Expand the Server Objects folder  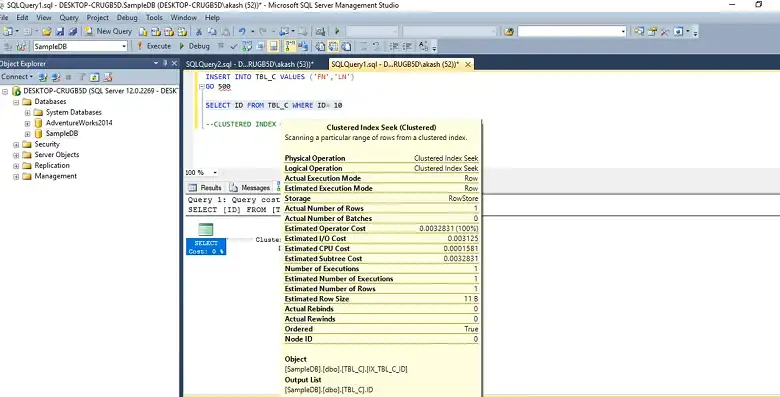pos(16,155)
